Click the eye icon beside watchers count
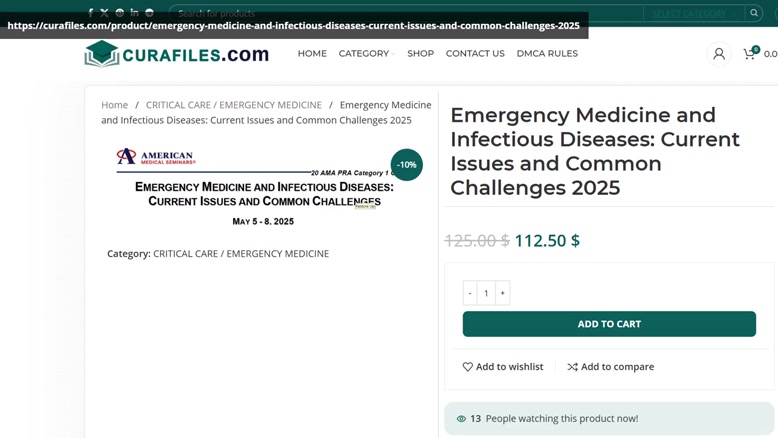The width and height of the screenshot is (778, 438). [461, 419]
